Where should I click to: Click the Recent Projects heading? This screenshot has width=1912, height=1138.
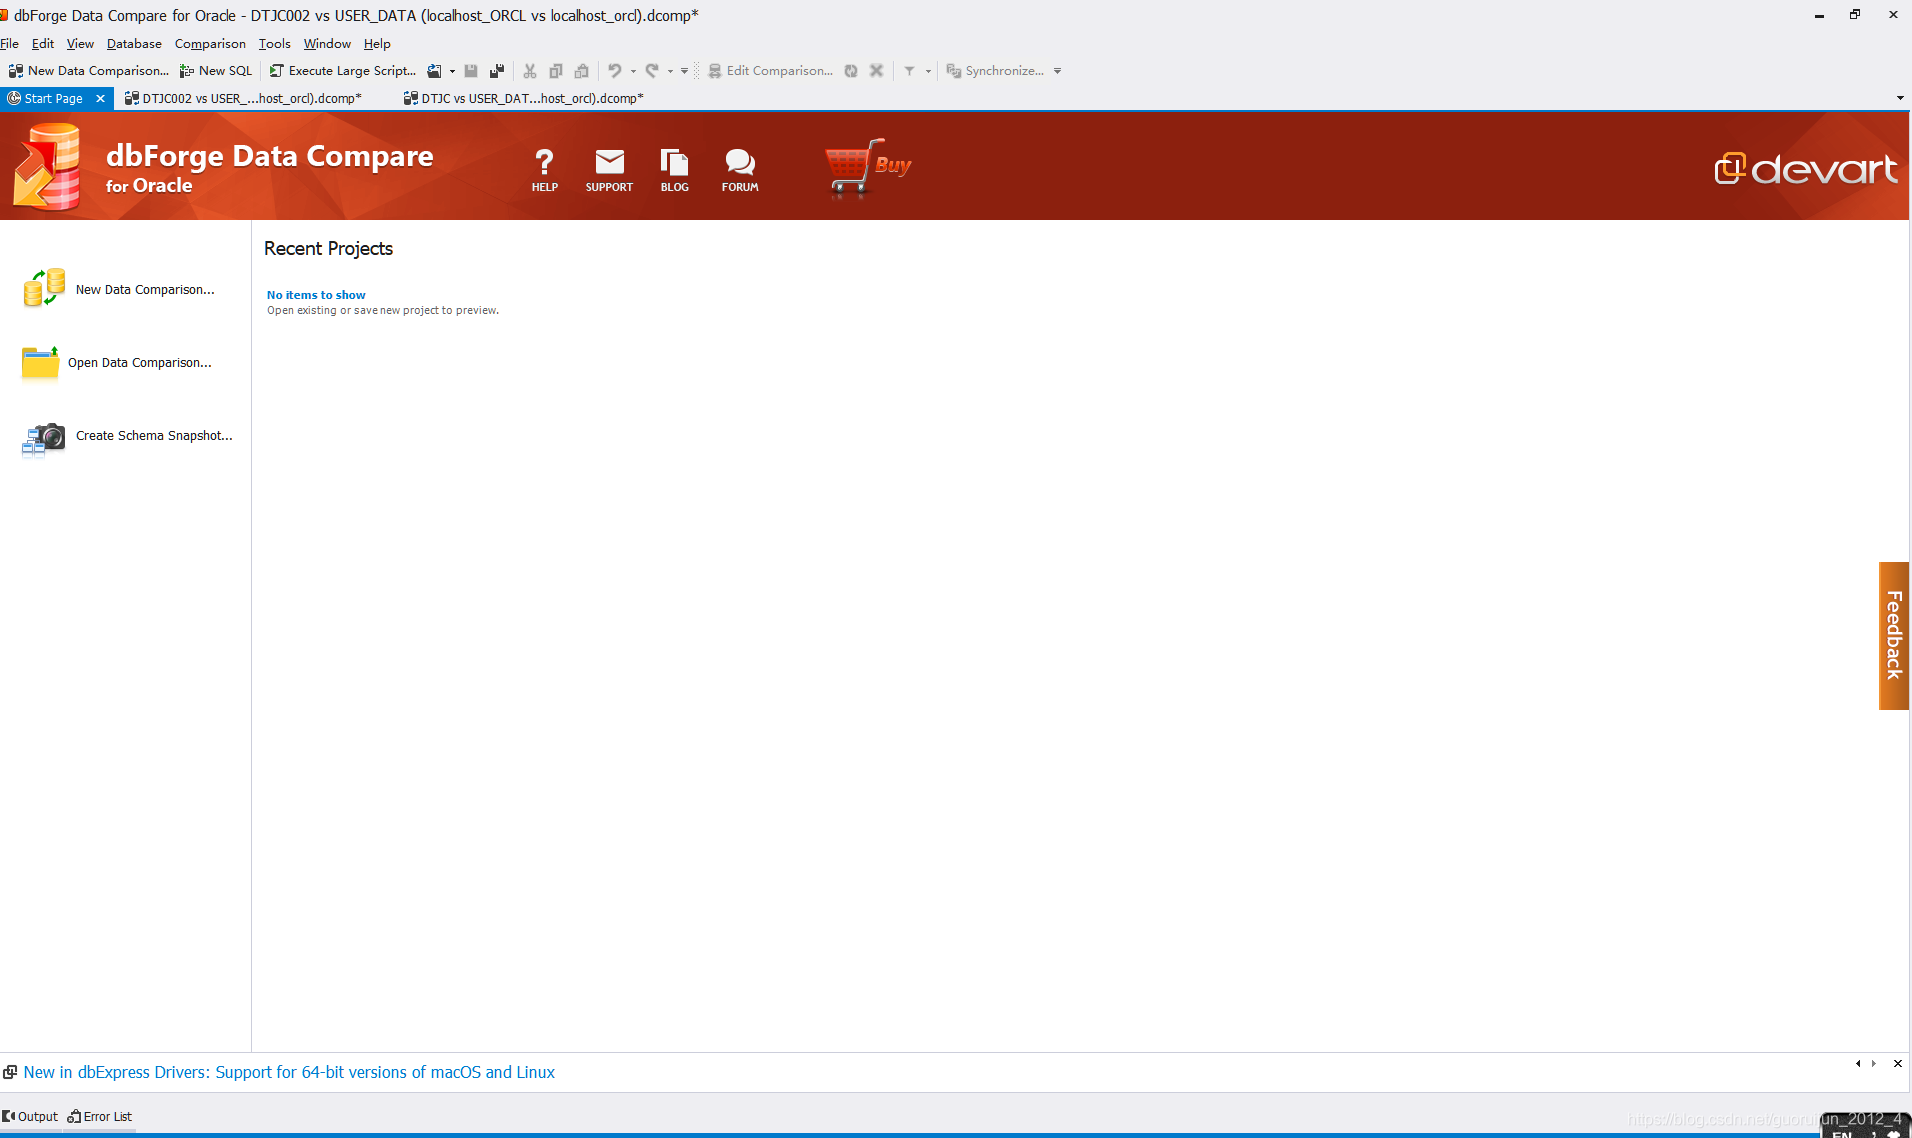[328, 249]
